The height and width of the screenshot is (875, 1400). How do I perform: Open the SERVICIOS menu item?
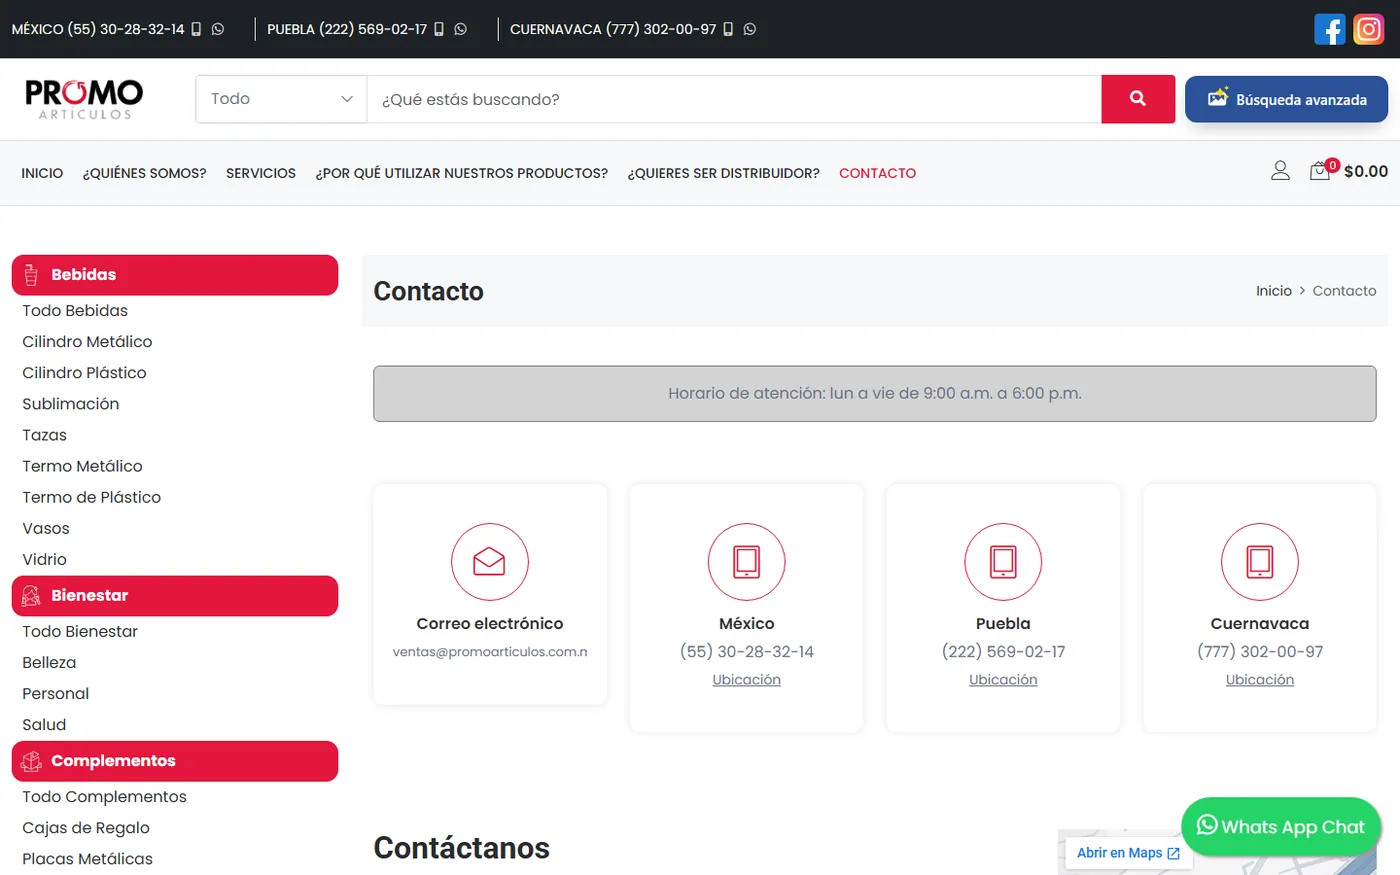tap(261, 173)
